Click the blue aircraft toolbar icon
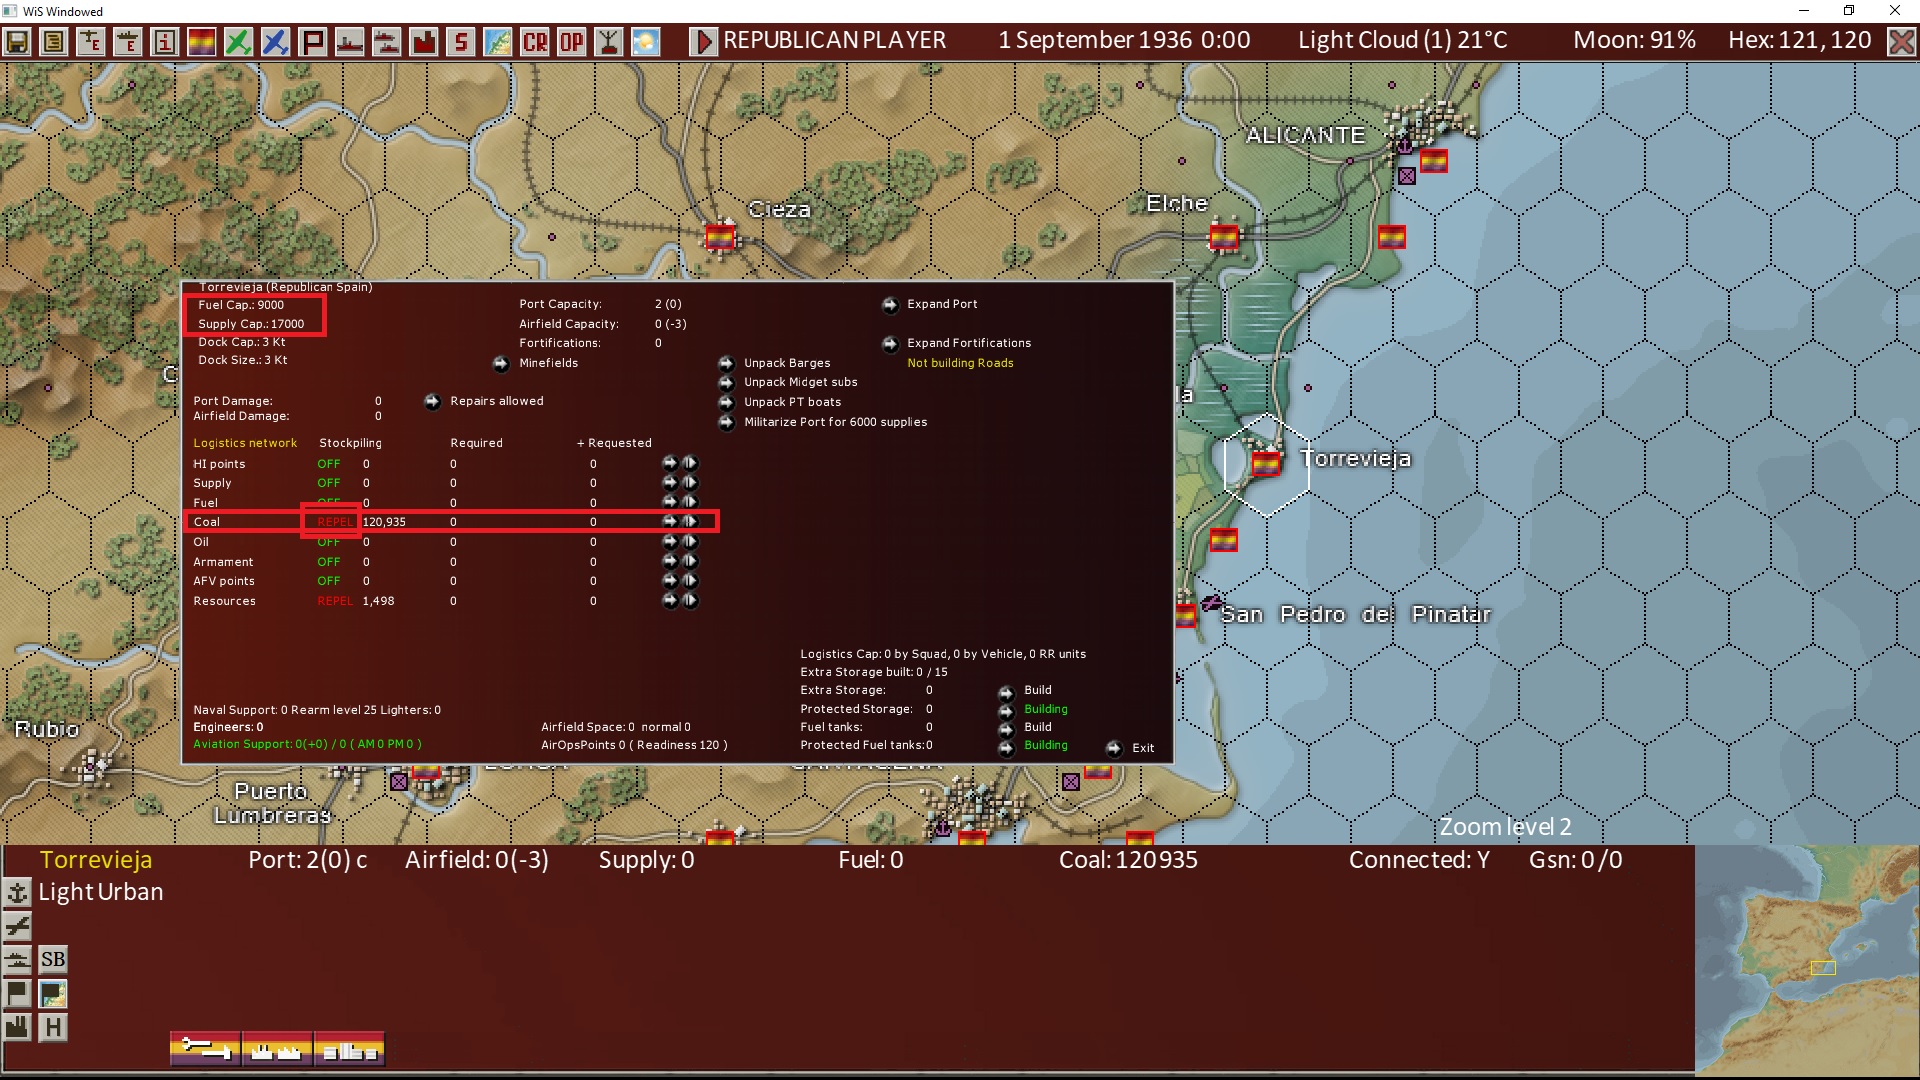 (x=275, y=42)
